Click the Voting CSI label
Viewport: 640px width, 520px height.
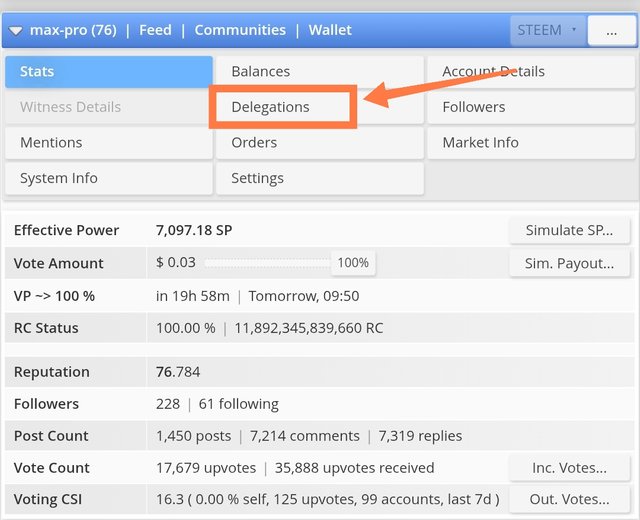coord(47,499)
